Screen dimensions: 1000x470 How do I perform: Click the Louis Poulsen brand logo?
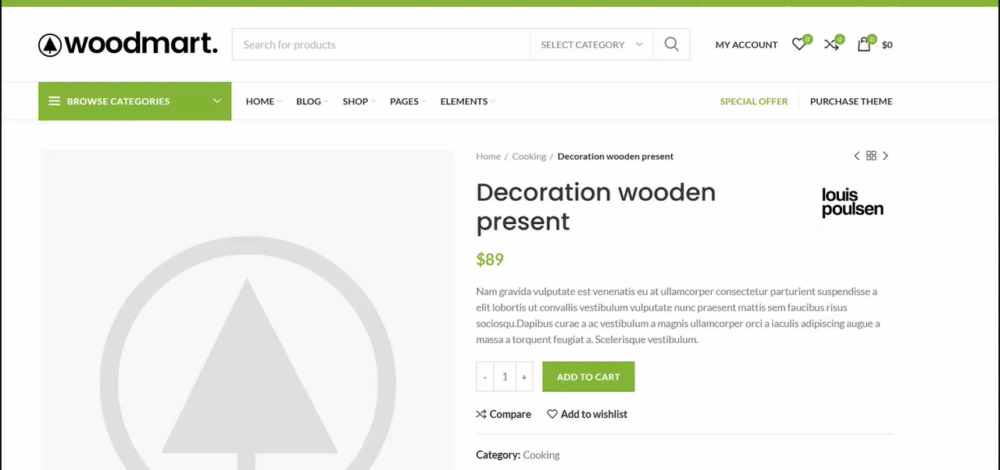click(x=852, y=203)
